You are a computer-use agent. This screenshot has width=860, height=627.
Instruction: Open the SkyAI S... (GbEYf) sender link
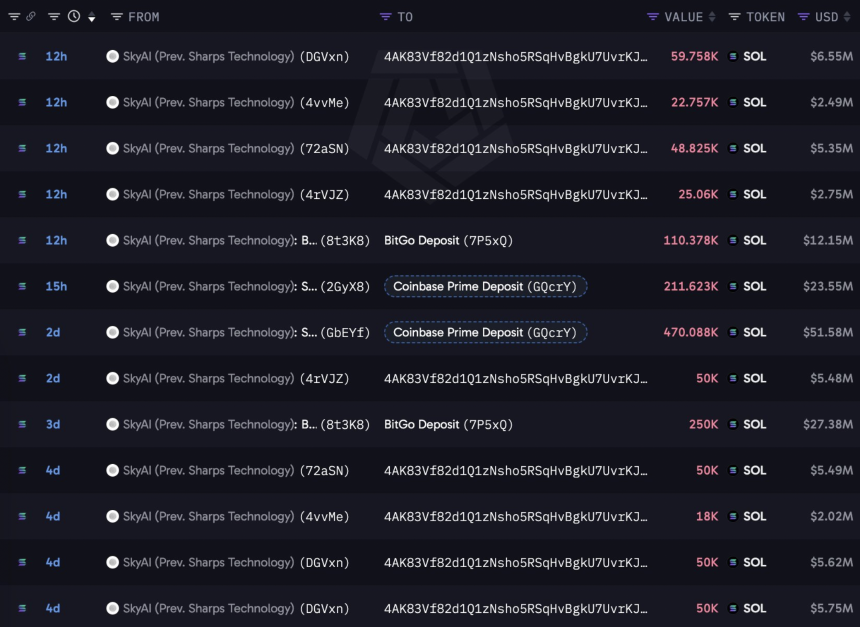click(246, 332)
